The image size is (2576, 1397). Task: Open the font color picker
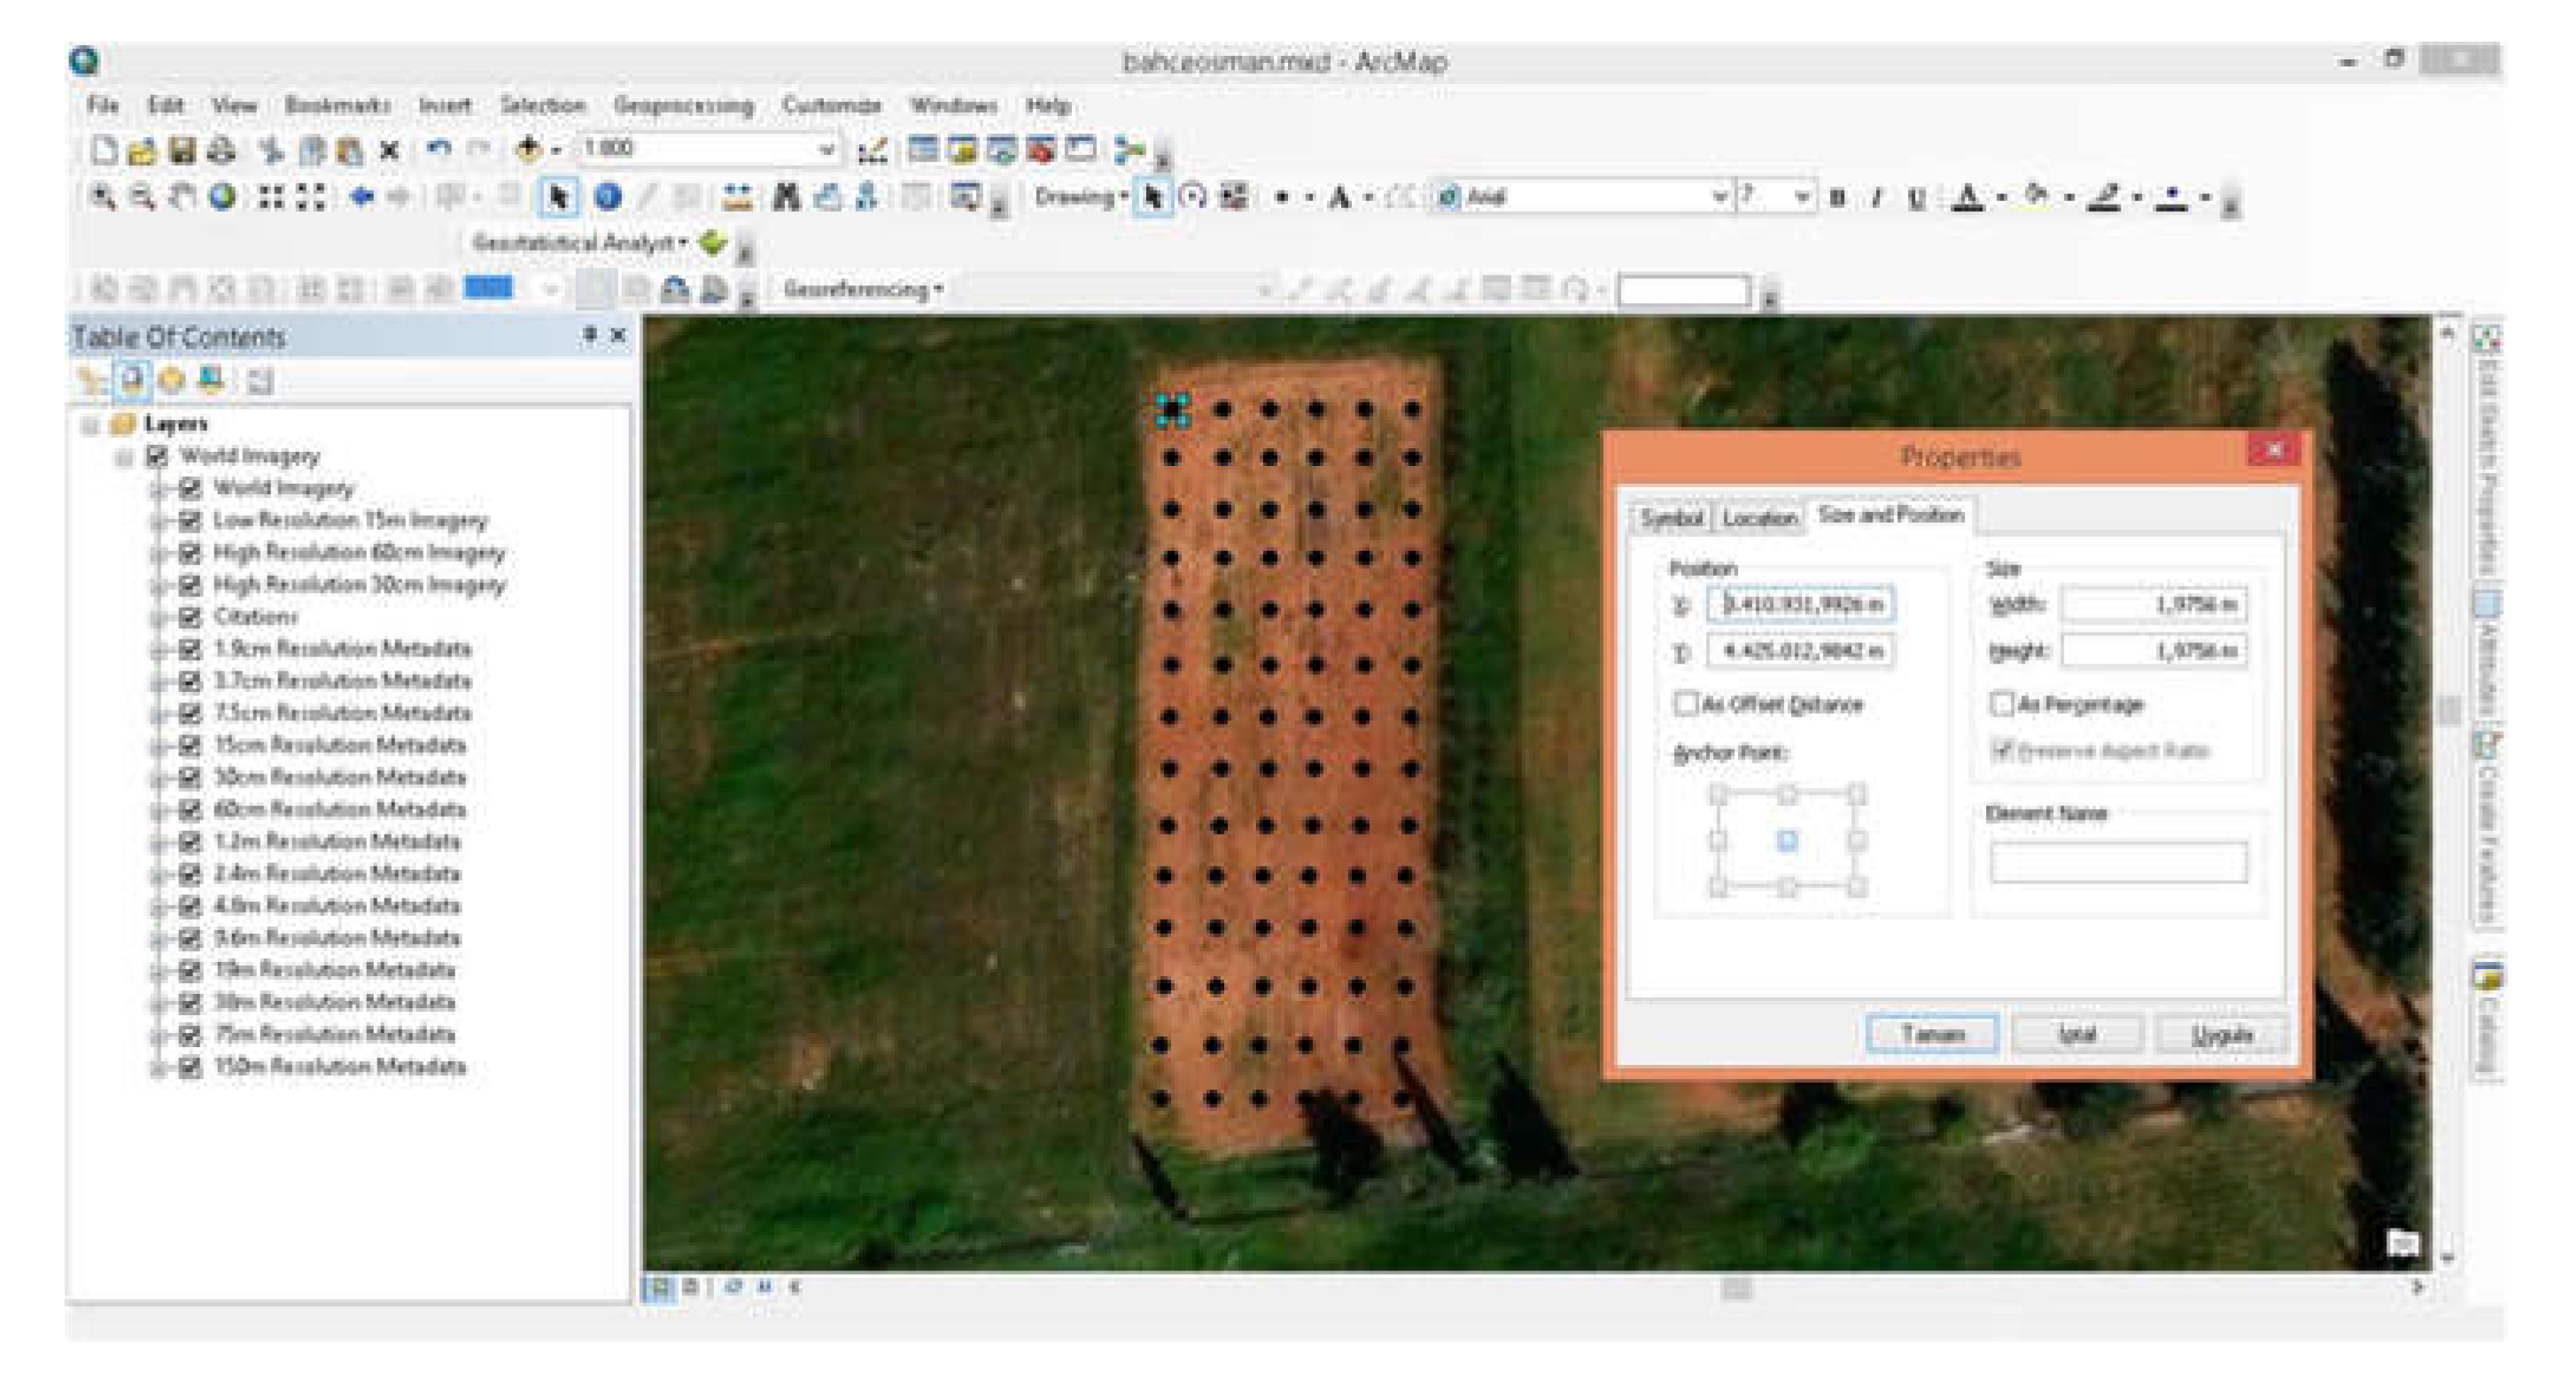(2001, 198)
